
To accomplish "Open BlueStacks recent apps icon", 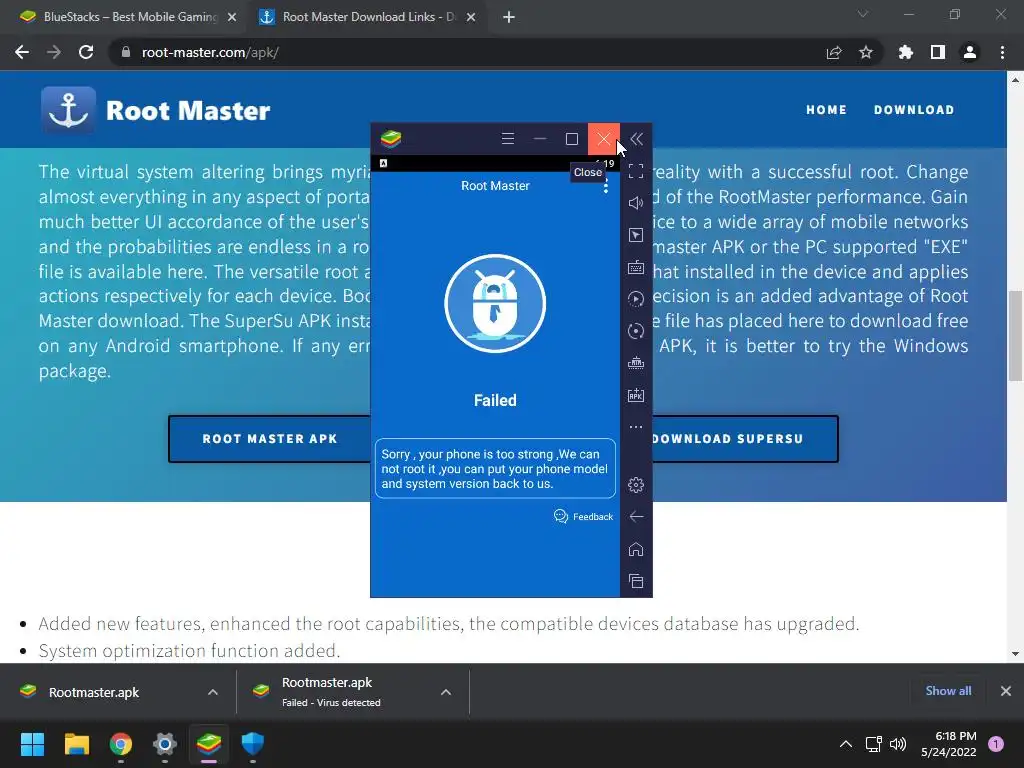I will point(636,581).
